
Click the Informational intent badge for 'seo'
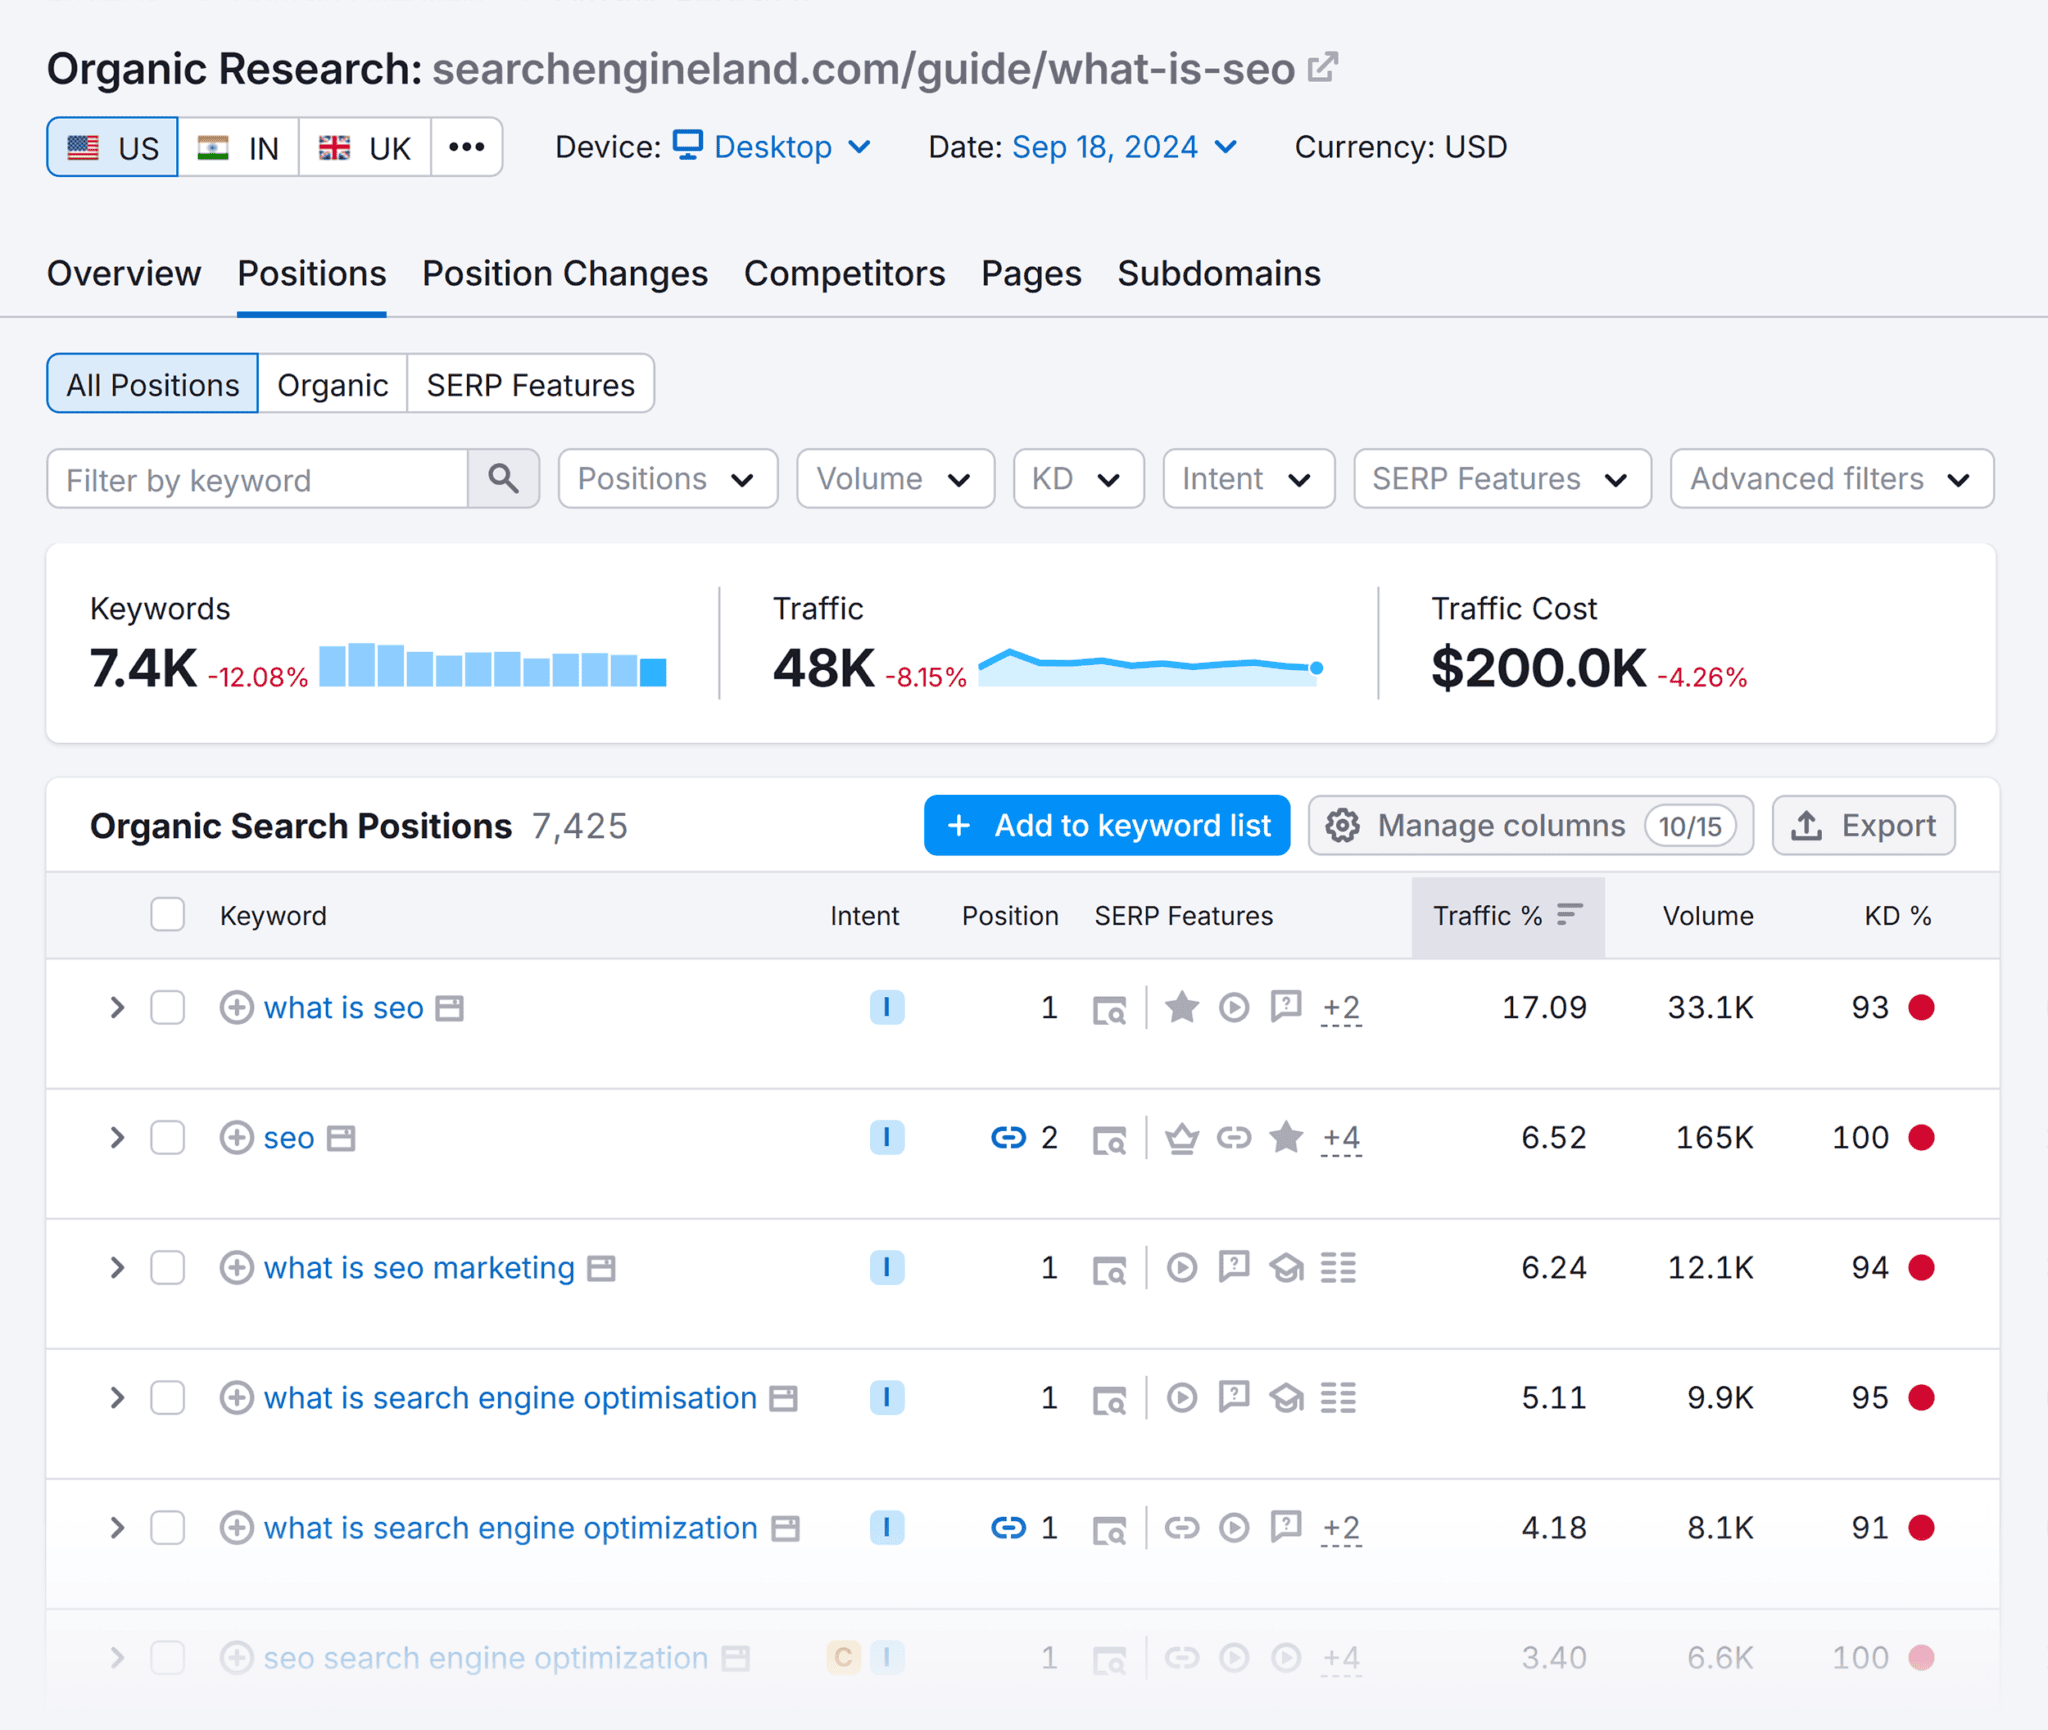click(886, 1137)
